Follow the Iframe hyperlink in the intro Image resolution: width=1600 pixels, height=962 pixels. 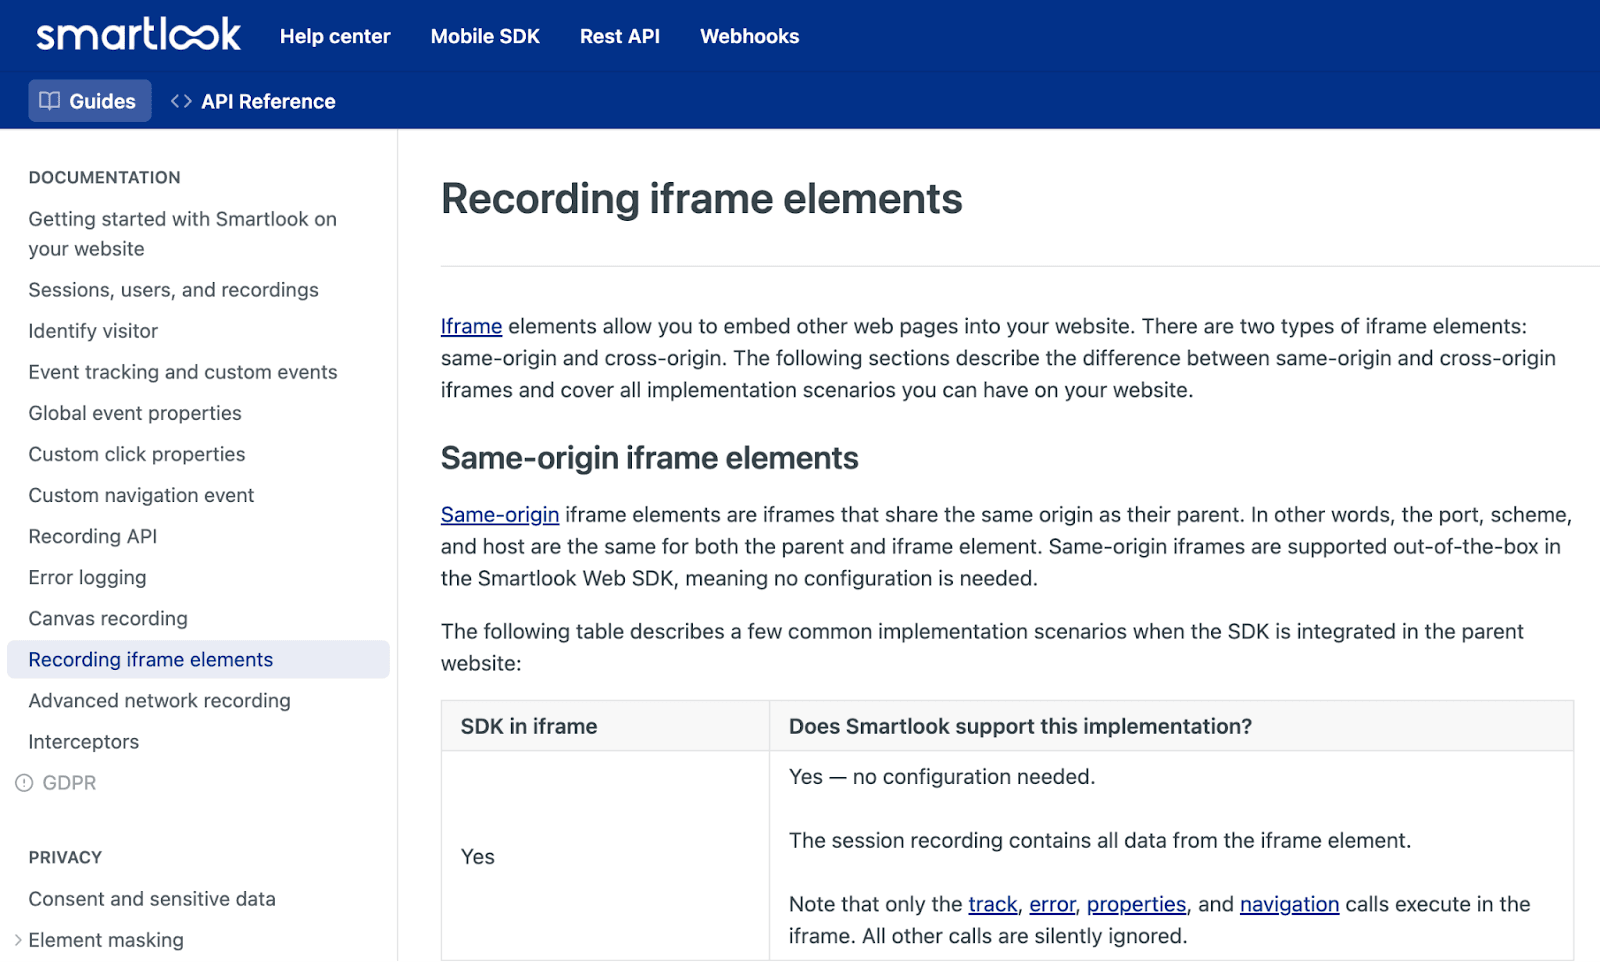pyautogui.click(x=471, y=327)
